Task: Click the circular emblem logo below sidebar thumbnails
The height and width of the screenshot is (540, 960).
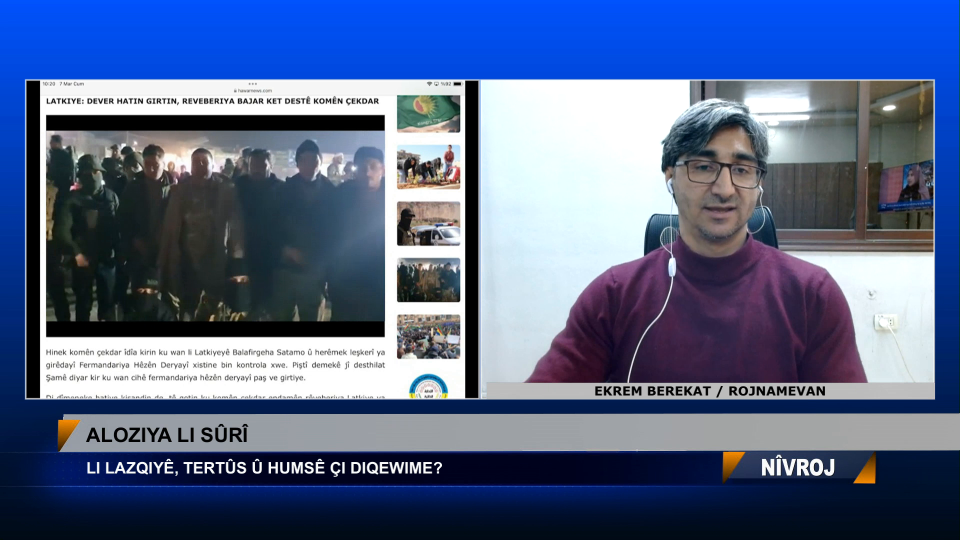Action: [x=428, y=386]
